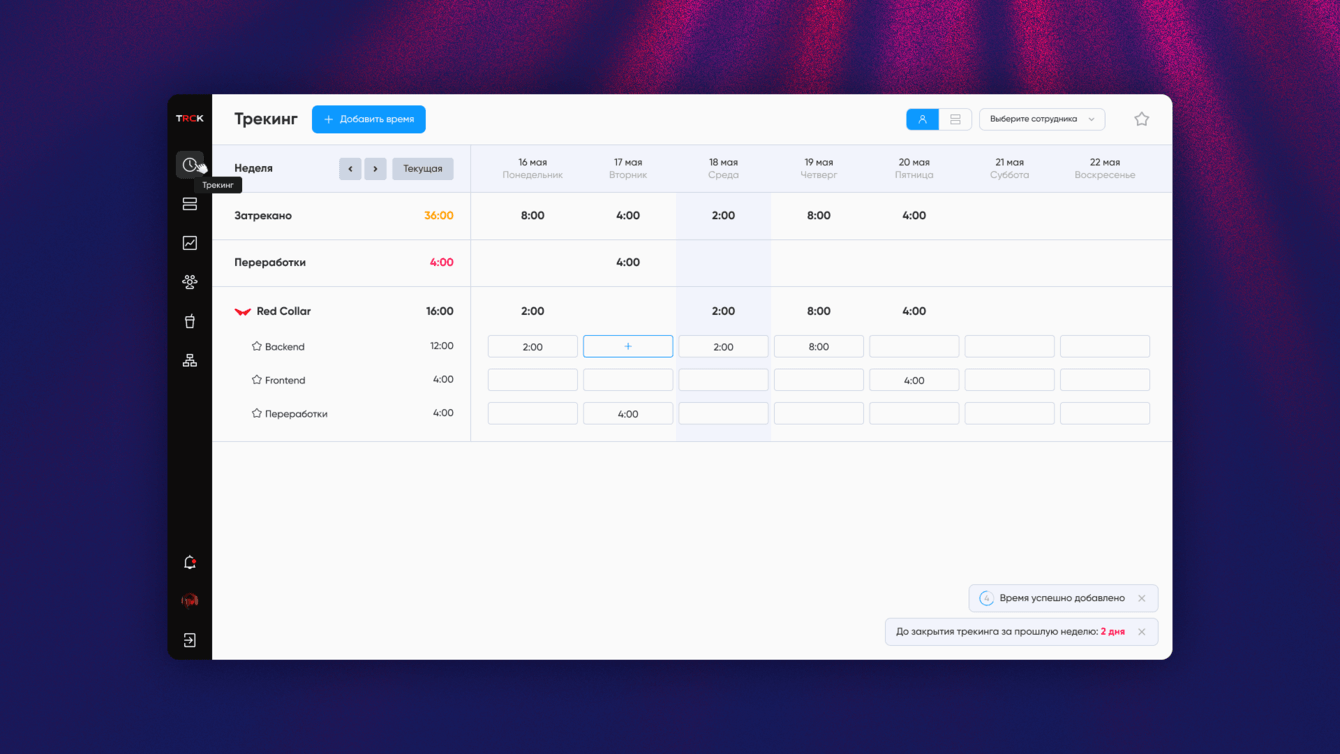
Task: Click the team members icon in sidebar
Action: click(189, 281)
